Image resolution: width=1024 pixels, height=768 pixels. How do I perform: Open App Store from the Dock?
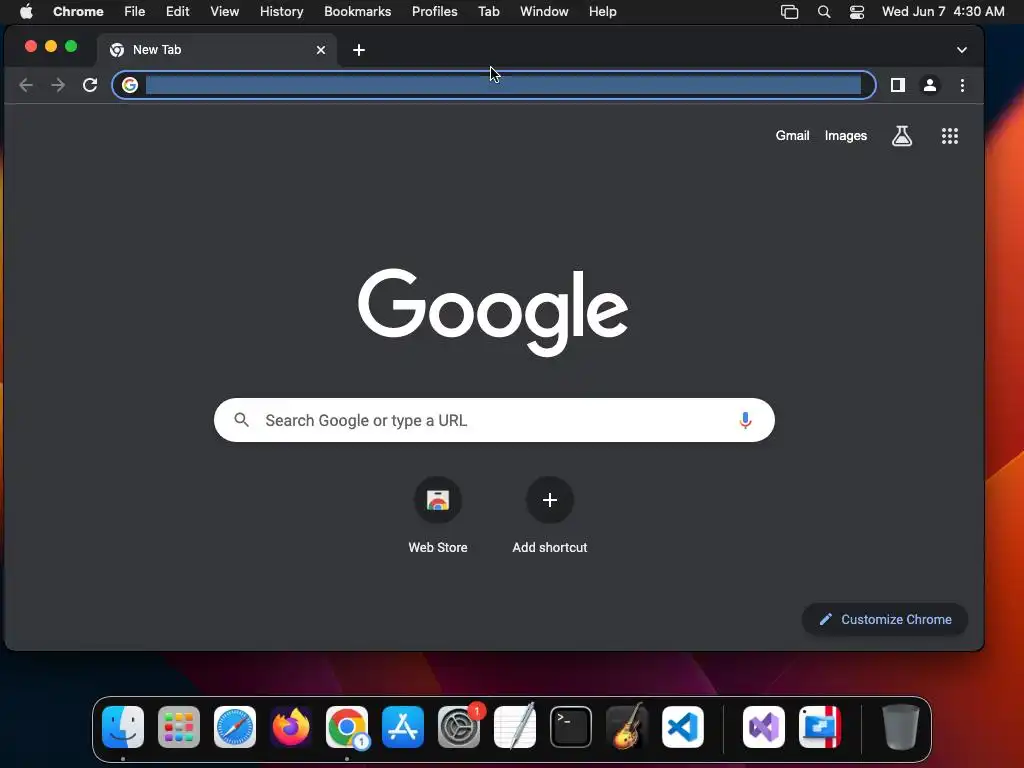(x=403, y=727)
